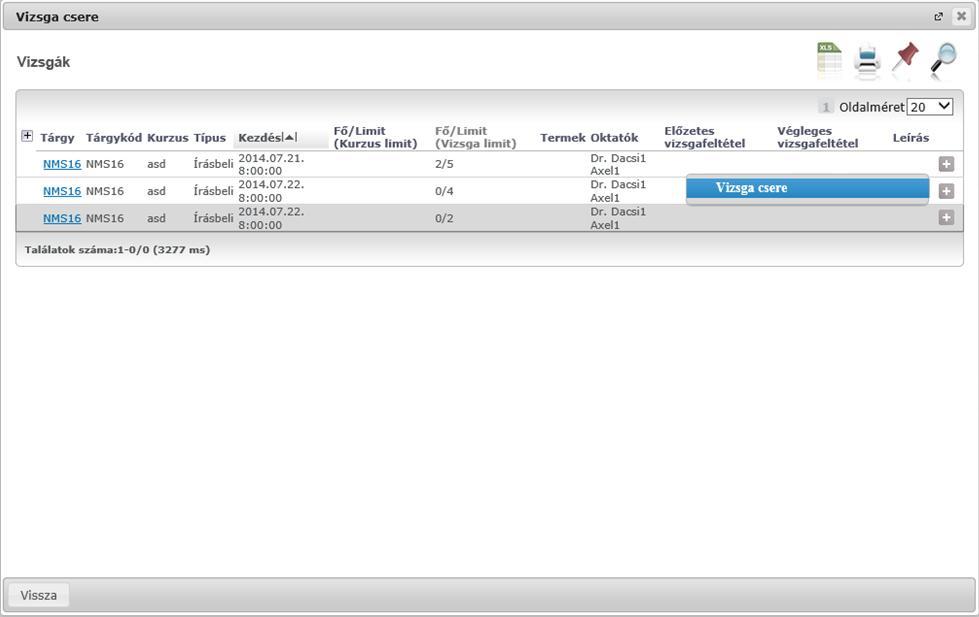Pin the Vizsgák table with pushpin icon

[x=905, y=59]
